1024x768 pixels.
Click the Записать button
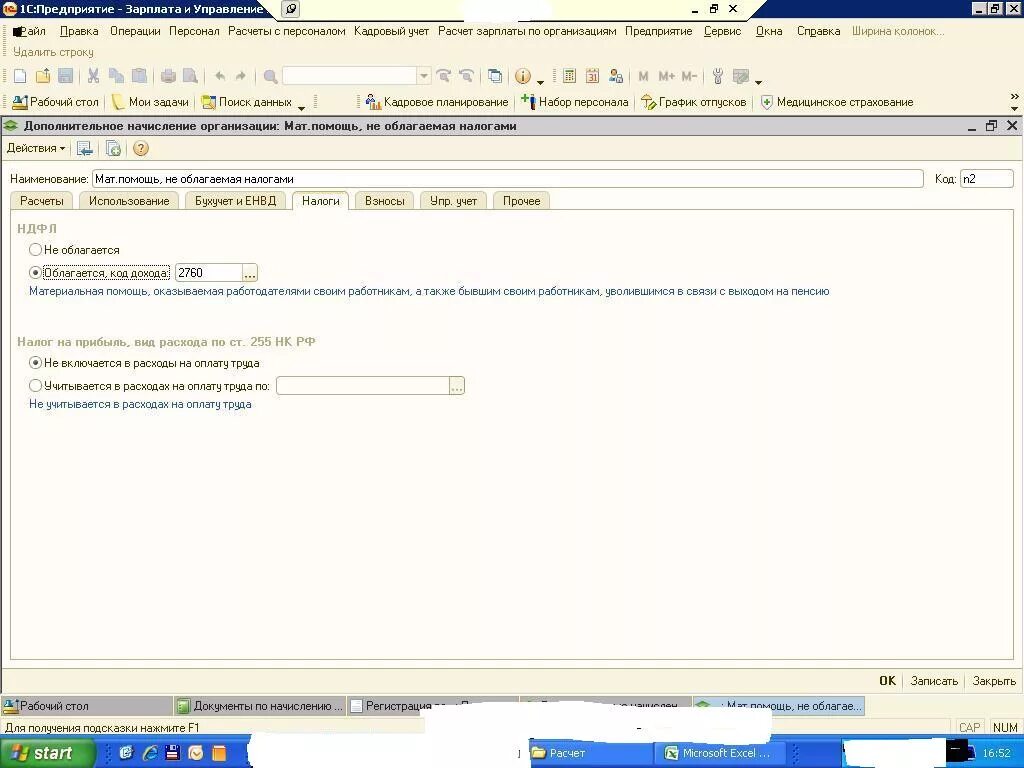(x=934, y=680)
